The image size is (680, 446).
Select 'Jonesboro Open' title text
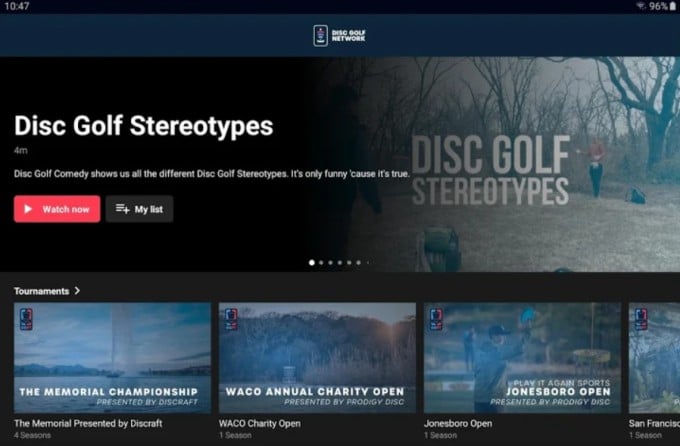click(458, 423)
